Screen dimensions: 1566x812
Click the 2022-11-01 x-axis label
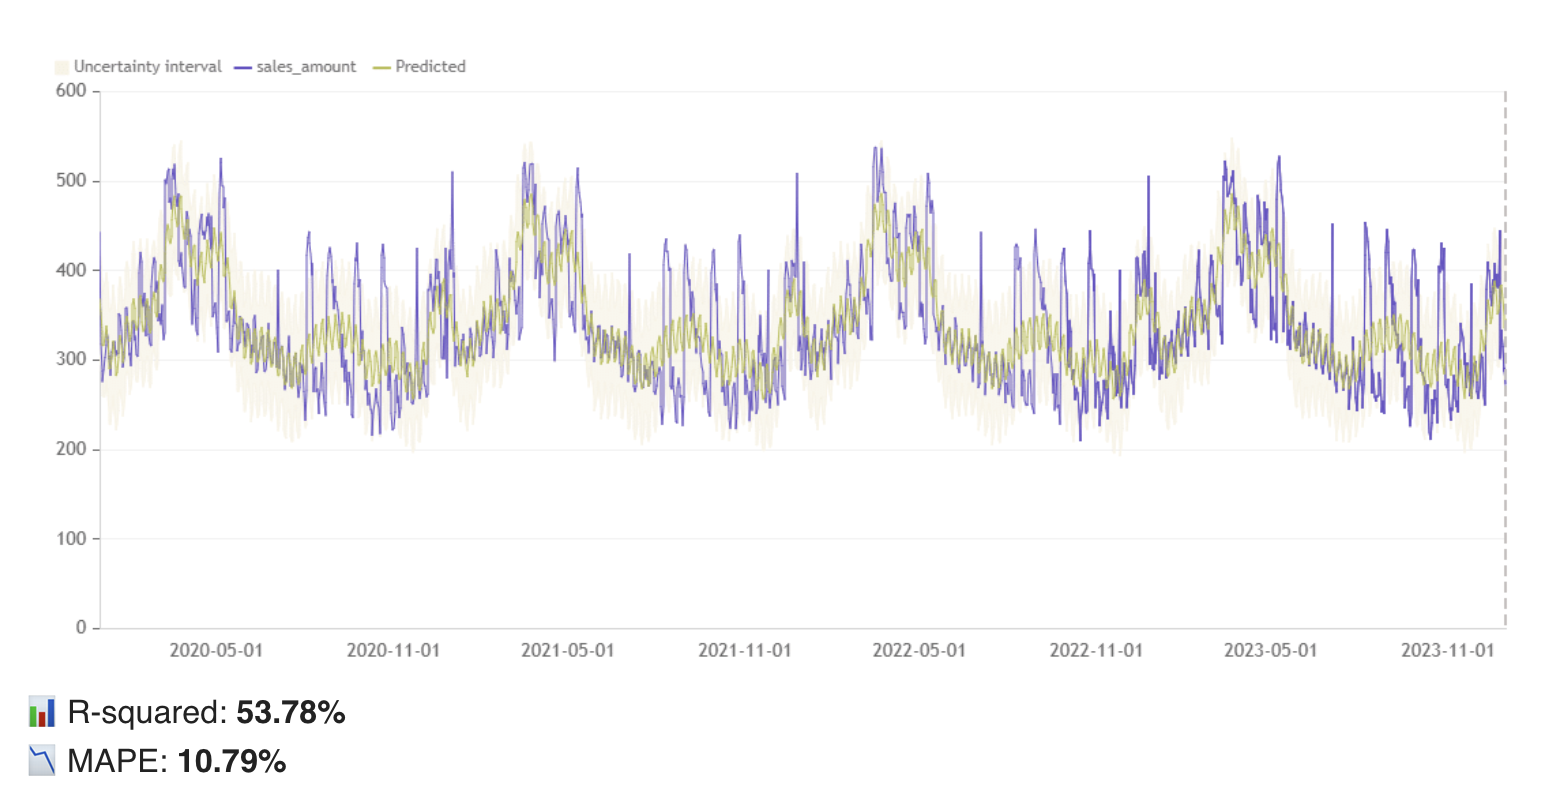(x=1096, y=651)
